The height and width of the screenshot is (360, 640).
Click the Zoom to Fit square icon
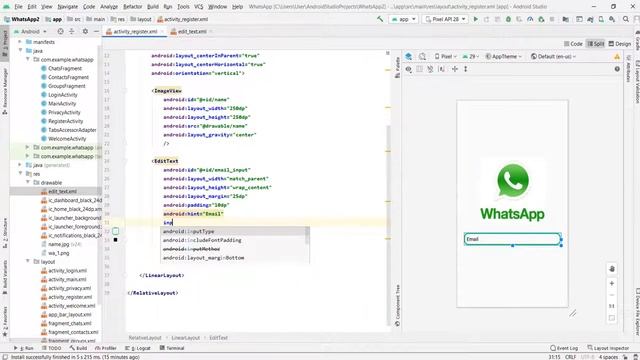tap(612, 318)
